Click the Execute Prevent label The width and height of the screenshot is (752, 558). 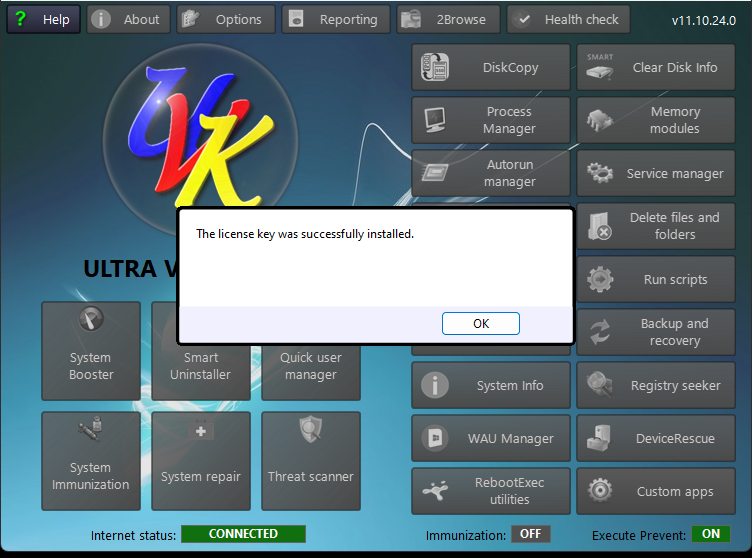click(639, 535)
